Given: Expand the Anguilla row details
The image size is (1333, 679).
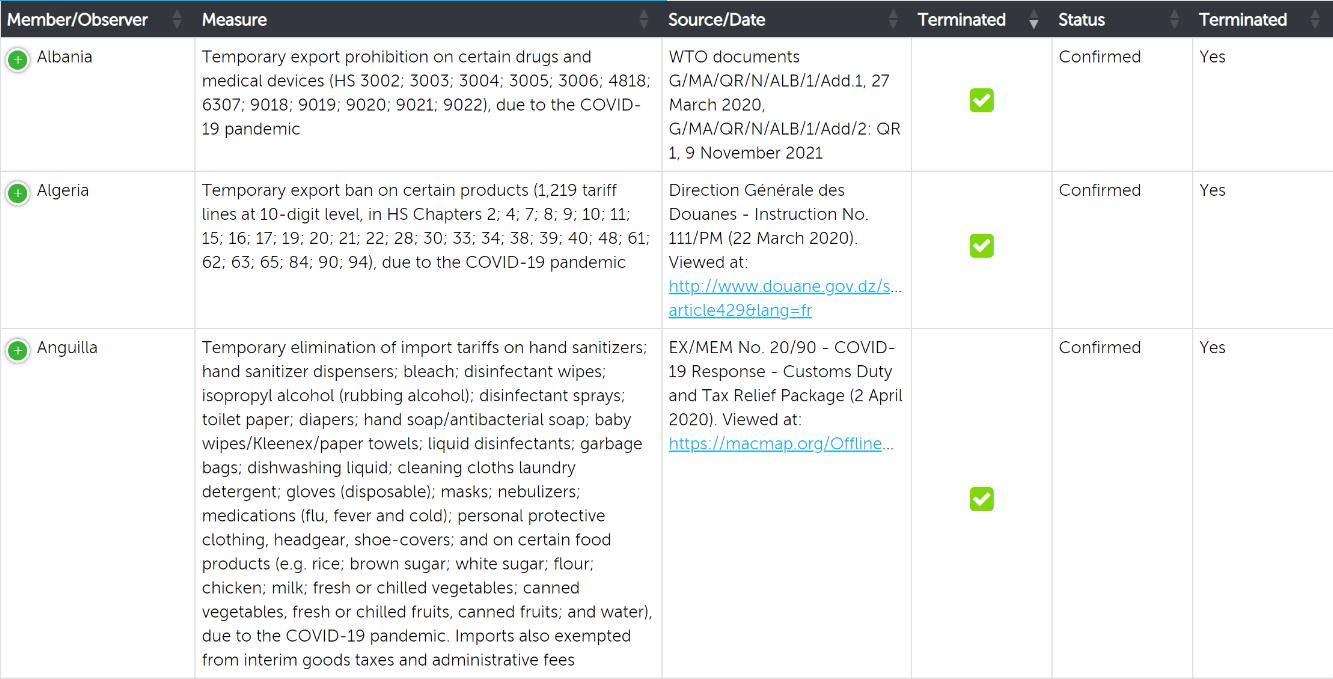Looking at the screenshot, I should (x=17, y=350).
